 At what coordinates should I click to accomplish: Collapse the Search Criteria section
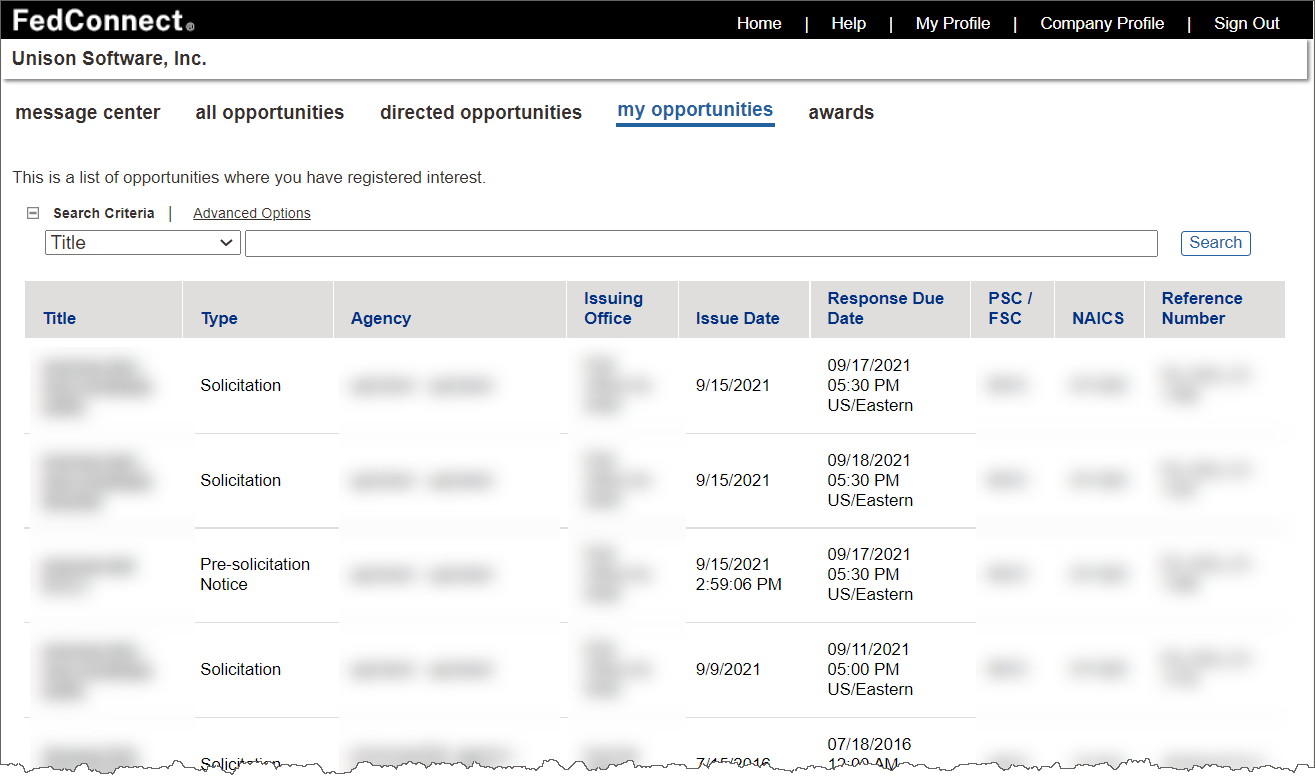[x=33, y=213]
